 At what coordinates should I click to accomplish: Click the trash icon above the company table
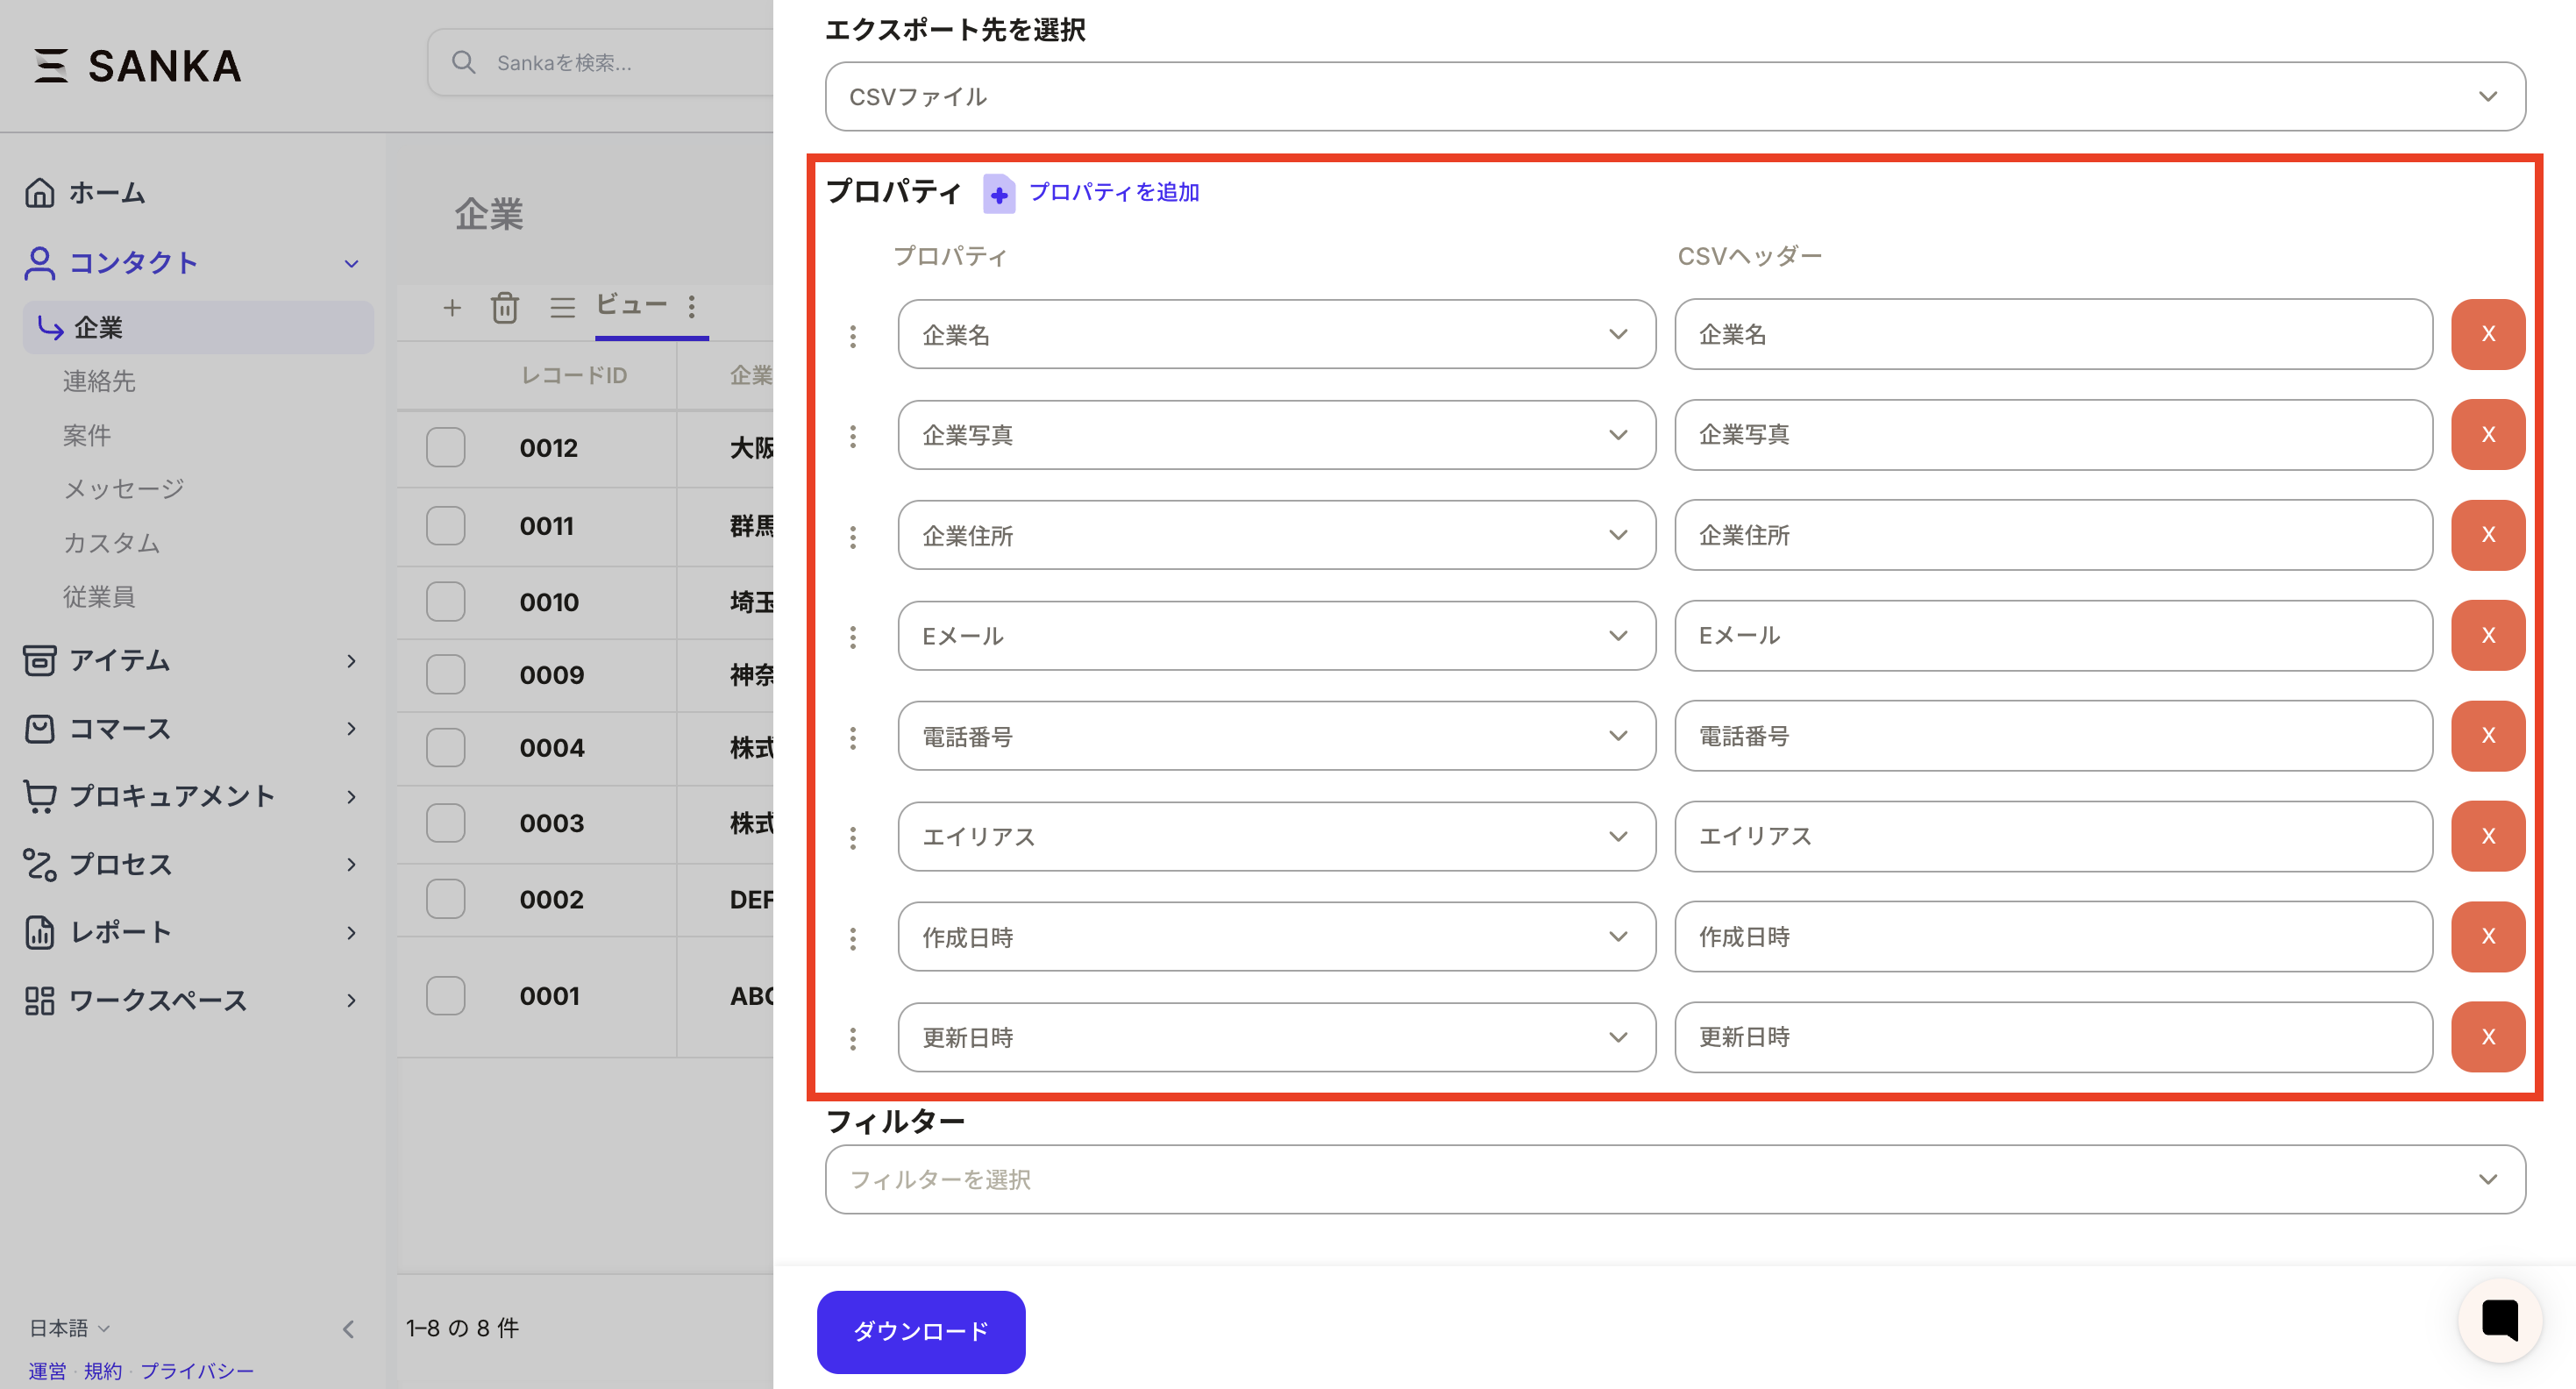tap(506, 308)
